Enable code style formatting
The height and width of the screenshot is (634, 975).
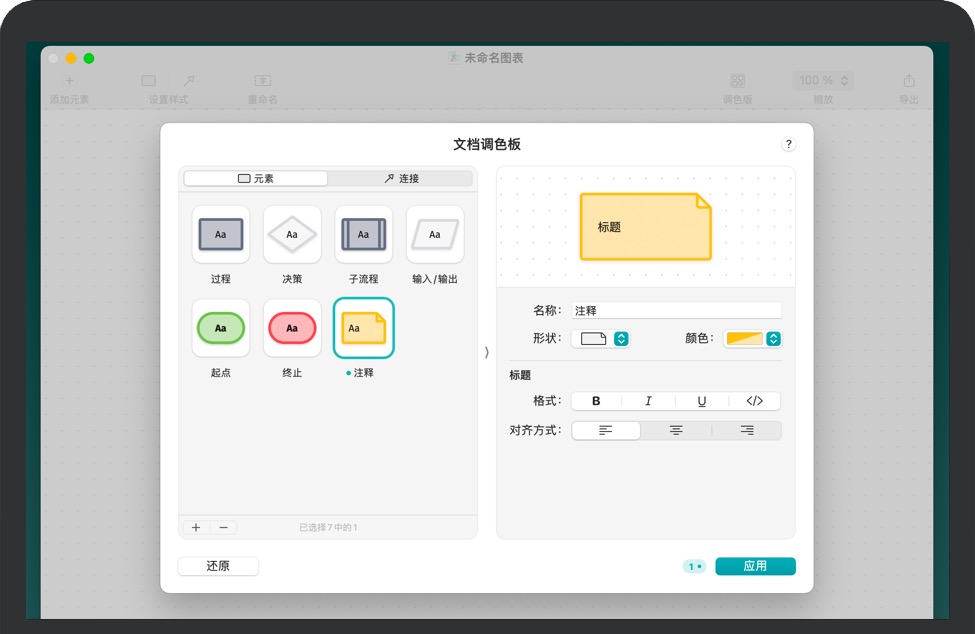[754, 401]
